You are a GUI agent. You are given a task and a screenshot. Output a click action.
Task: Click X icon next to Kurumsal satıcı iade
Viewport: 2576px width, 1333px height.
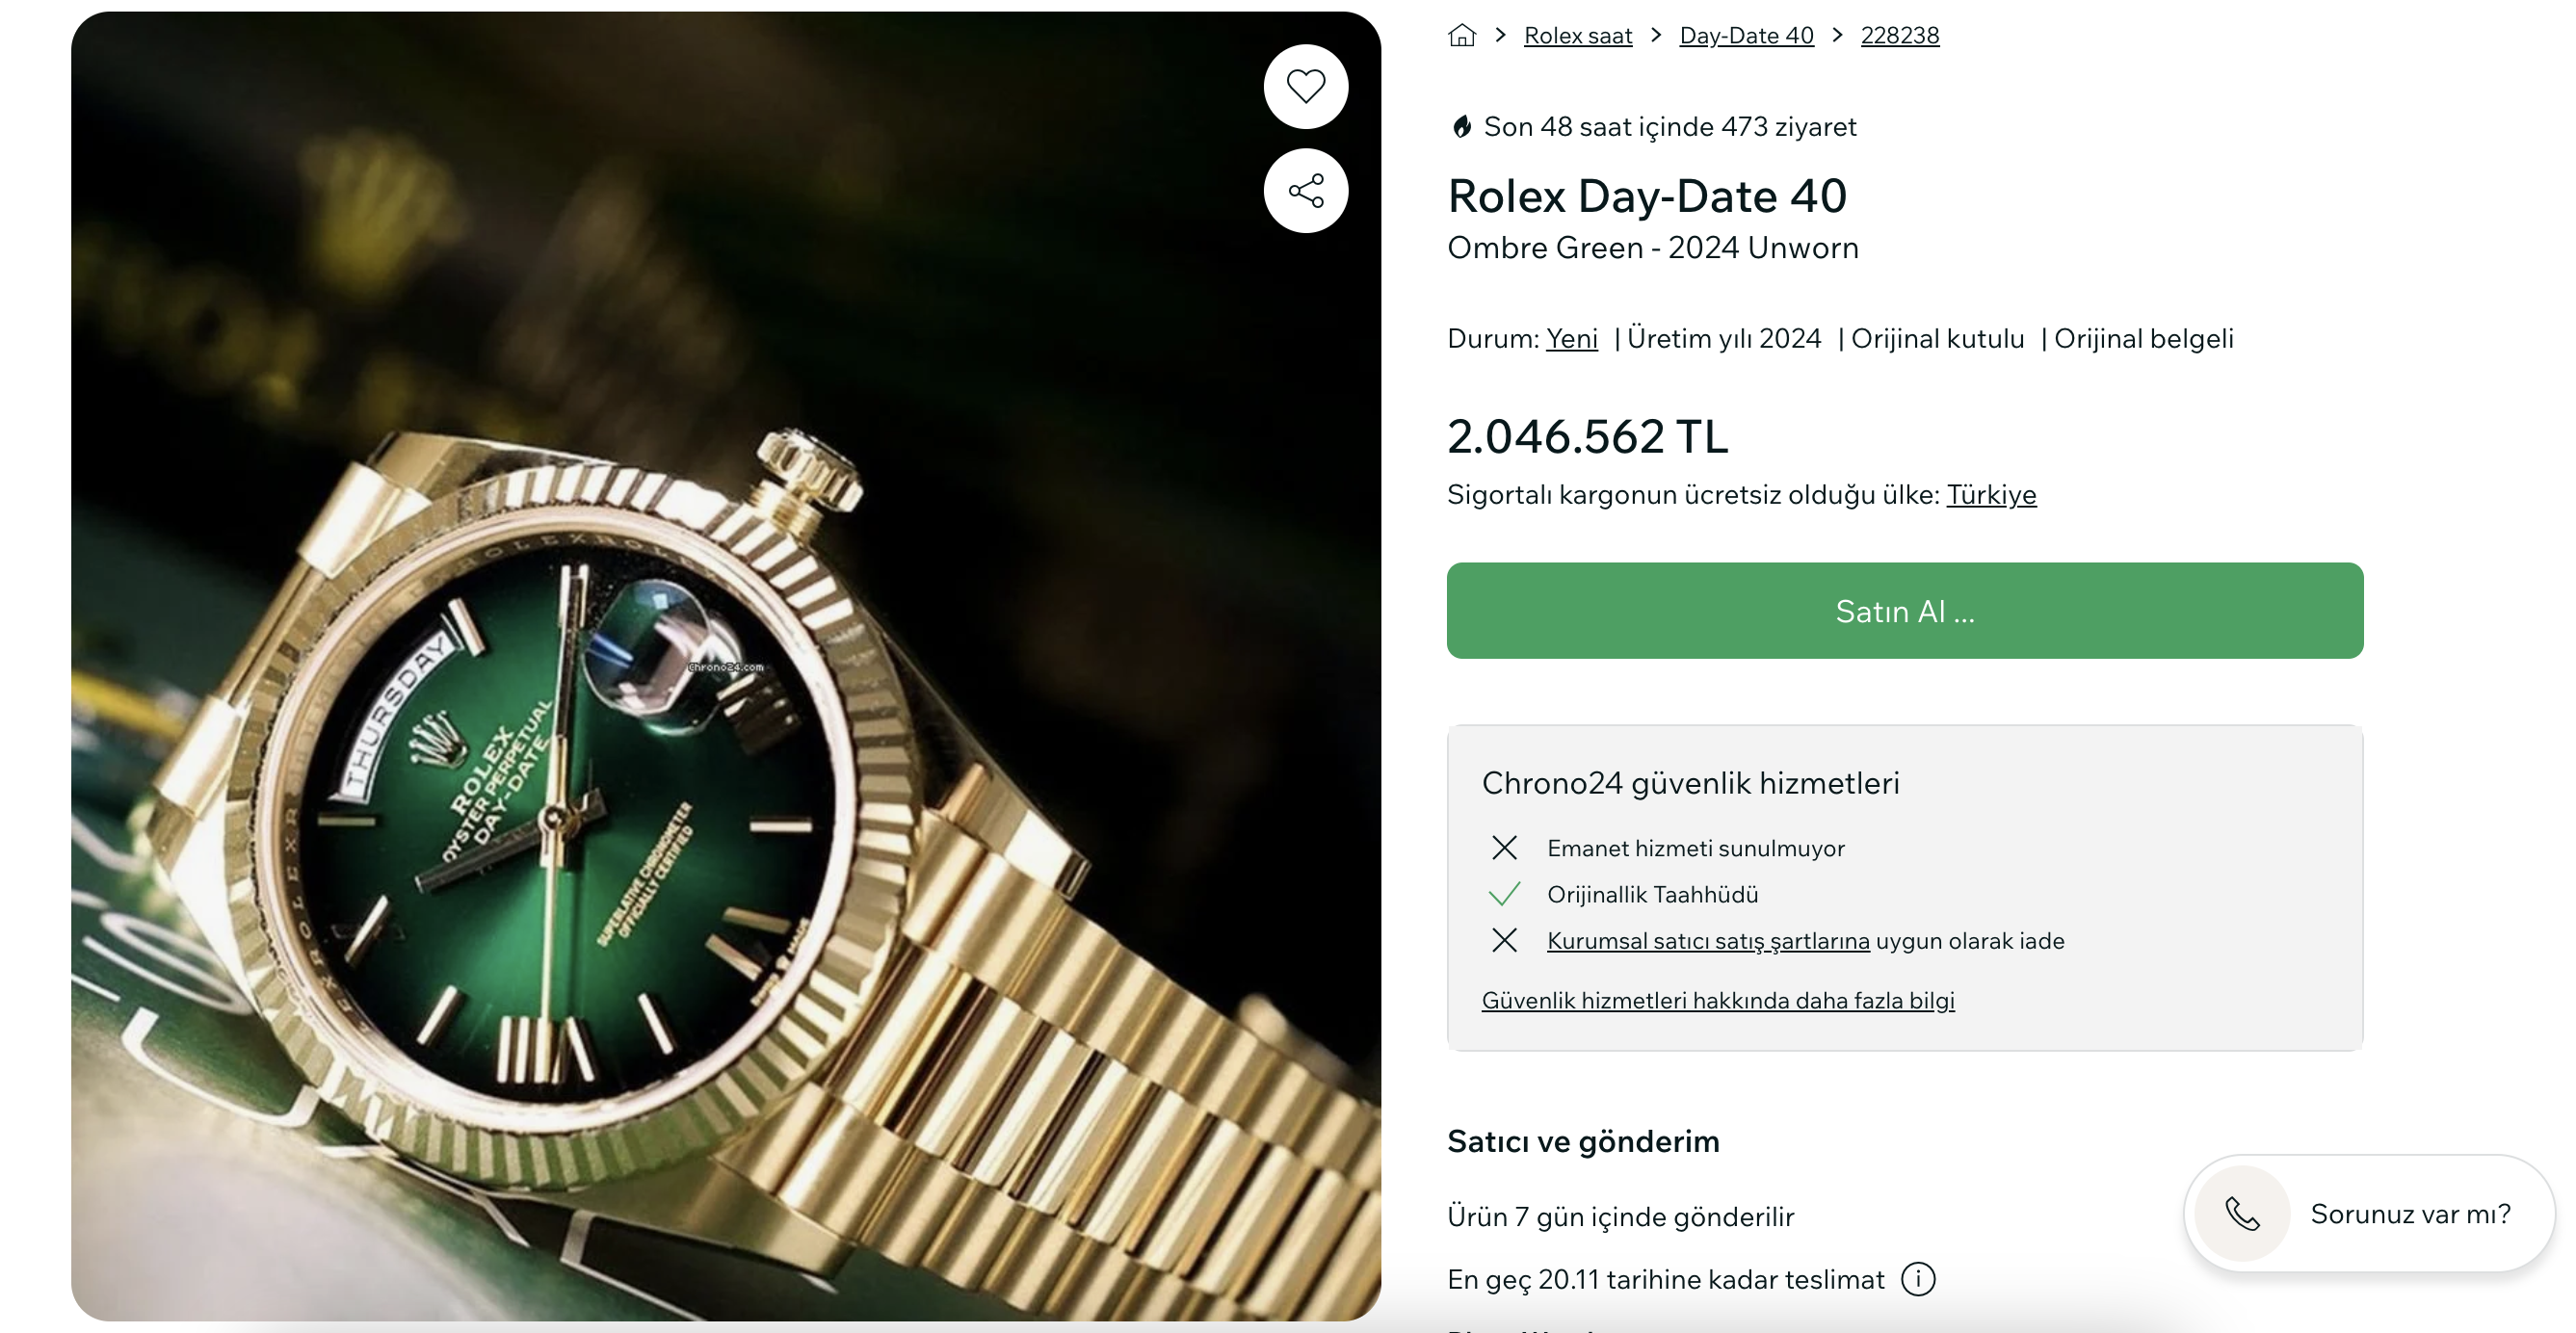point(1503,940)
